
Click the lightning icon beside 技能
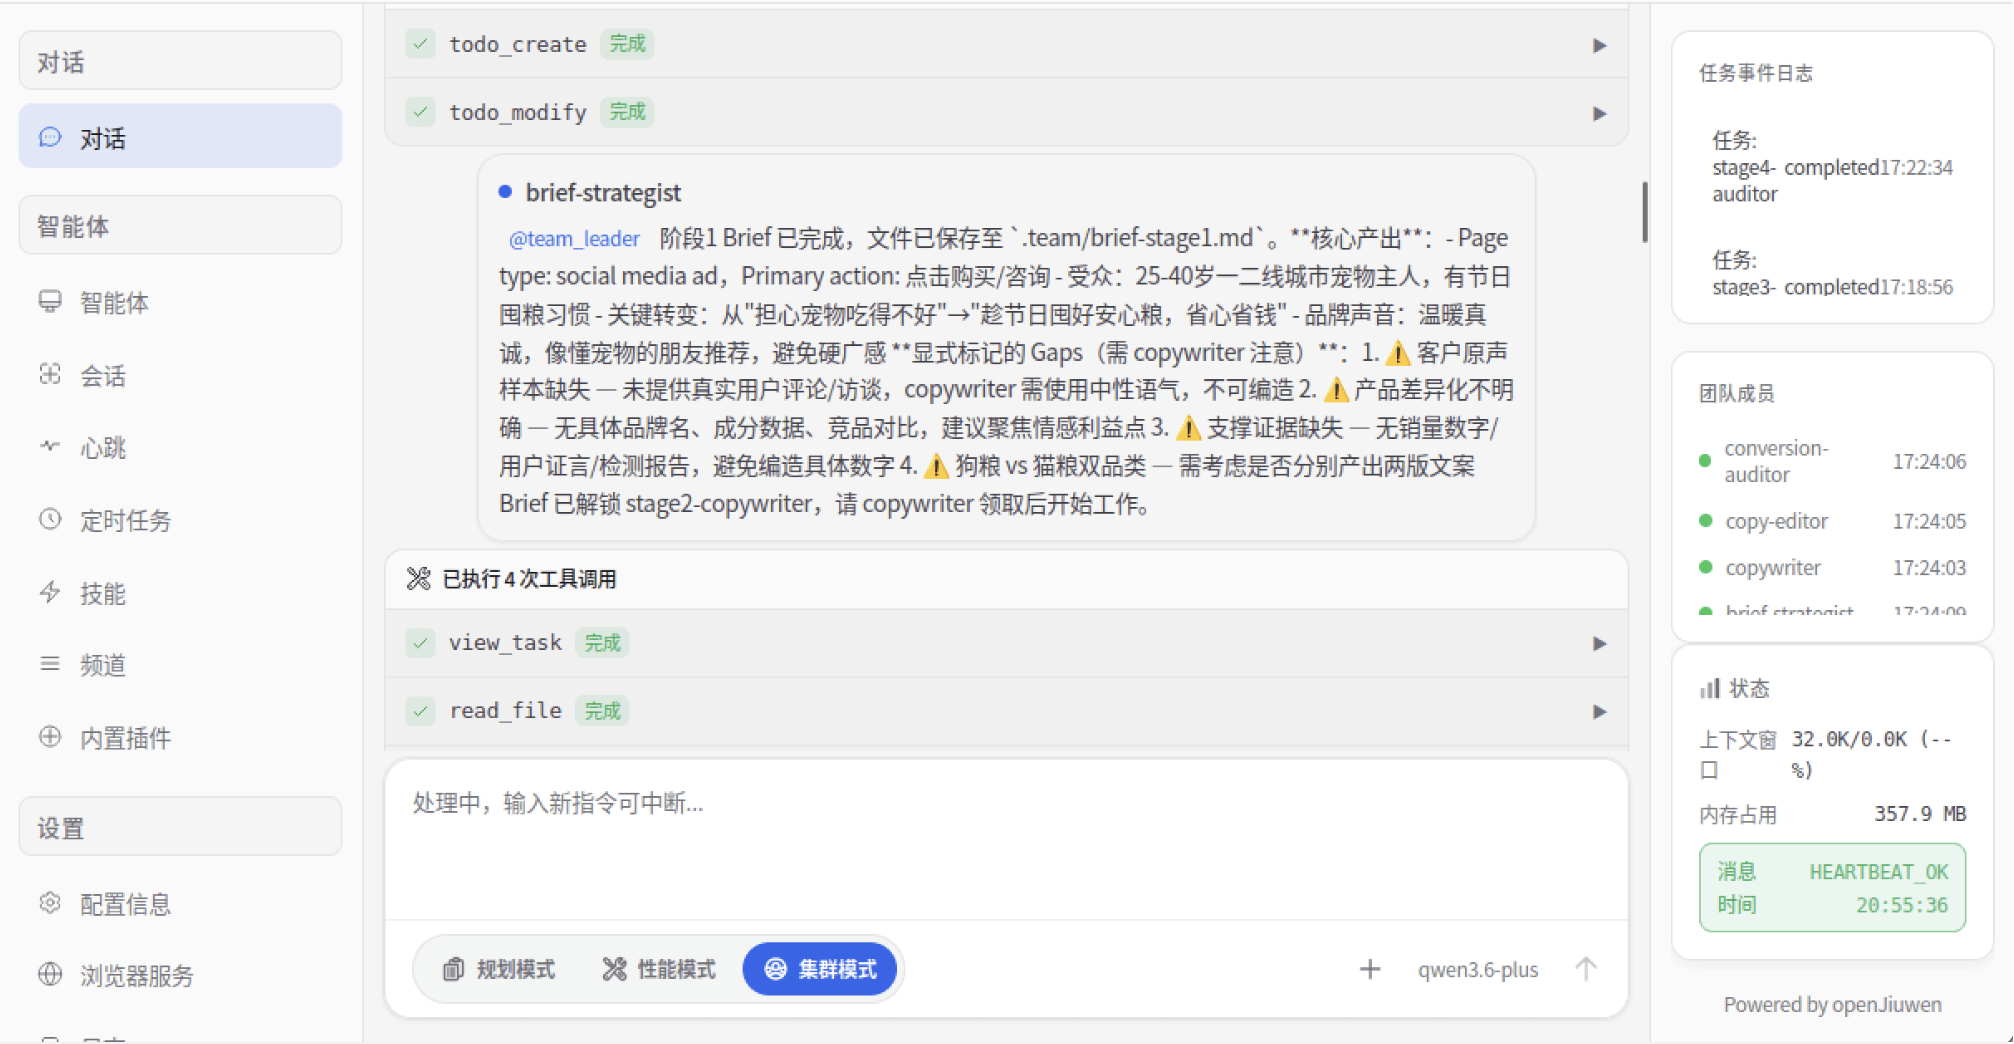tap(50, 592)
